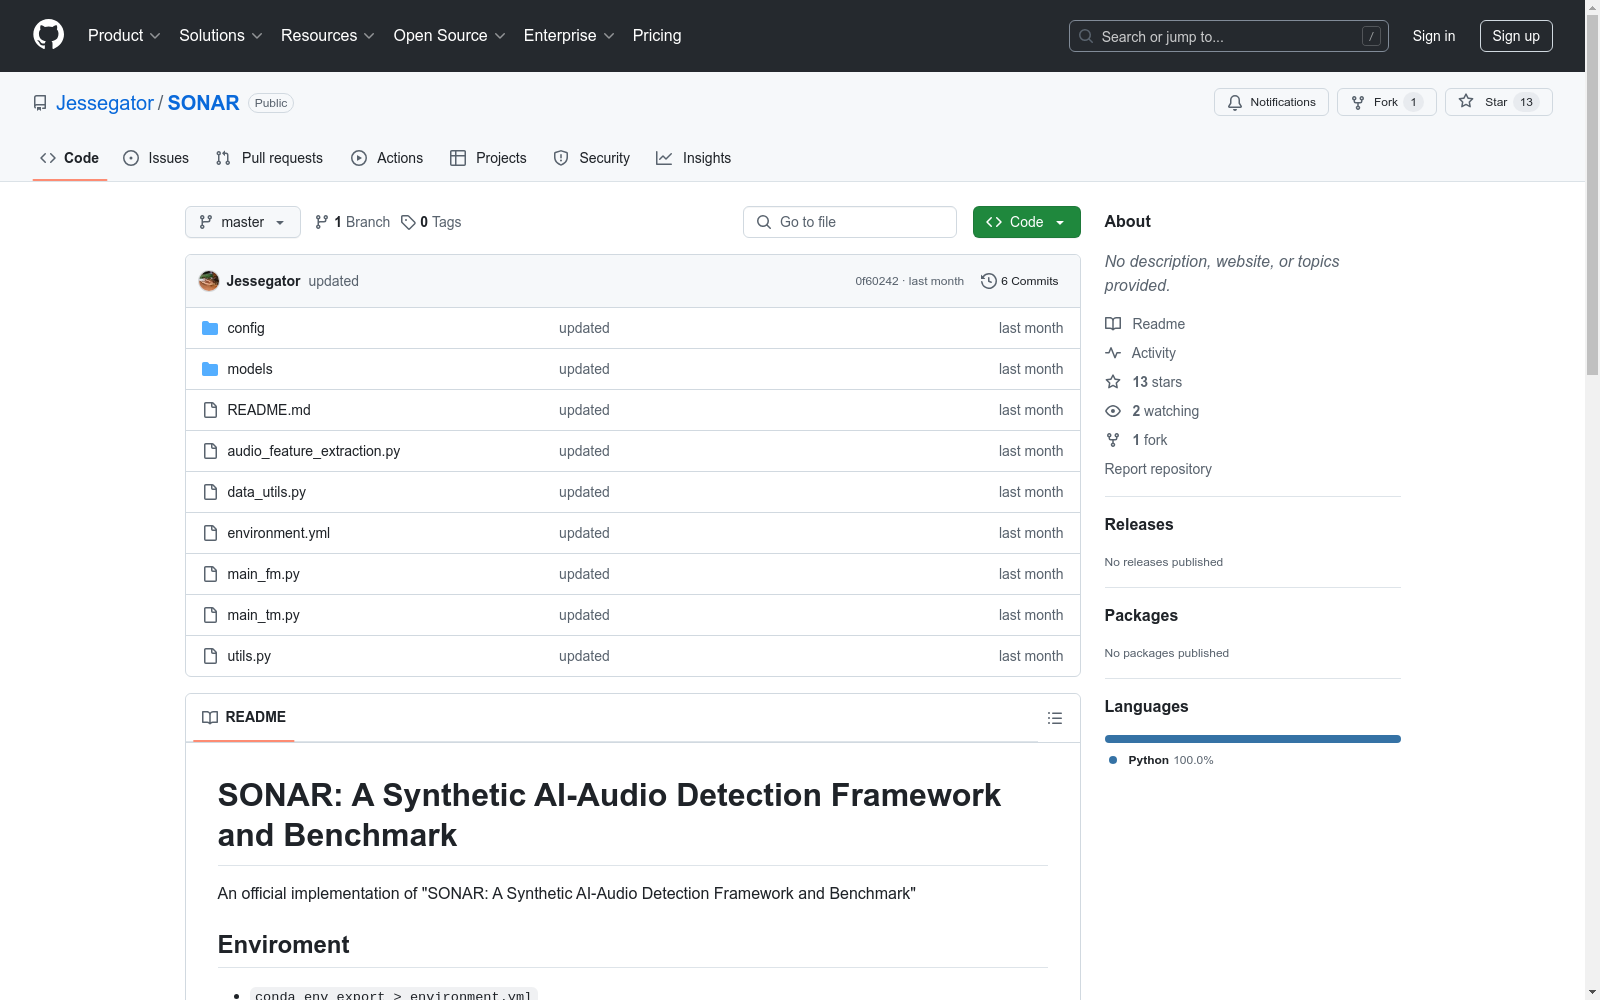This screenshot has width=1600, height=1000.
Task: View the 6 Commits history link
Action: (x=1020, y=281)
